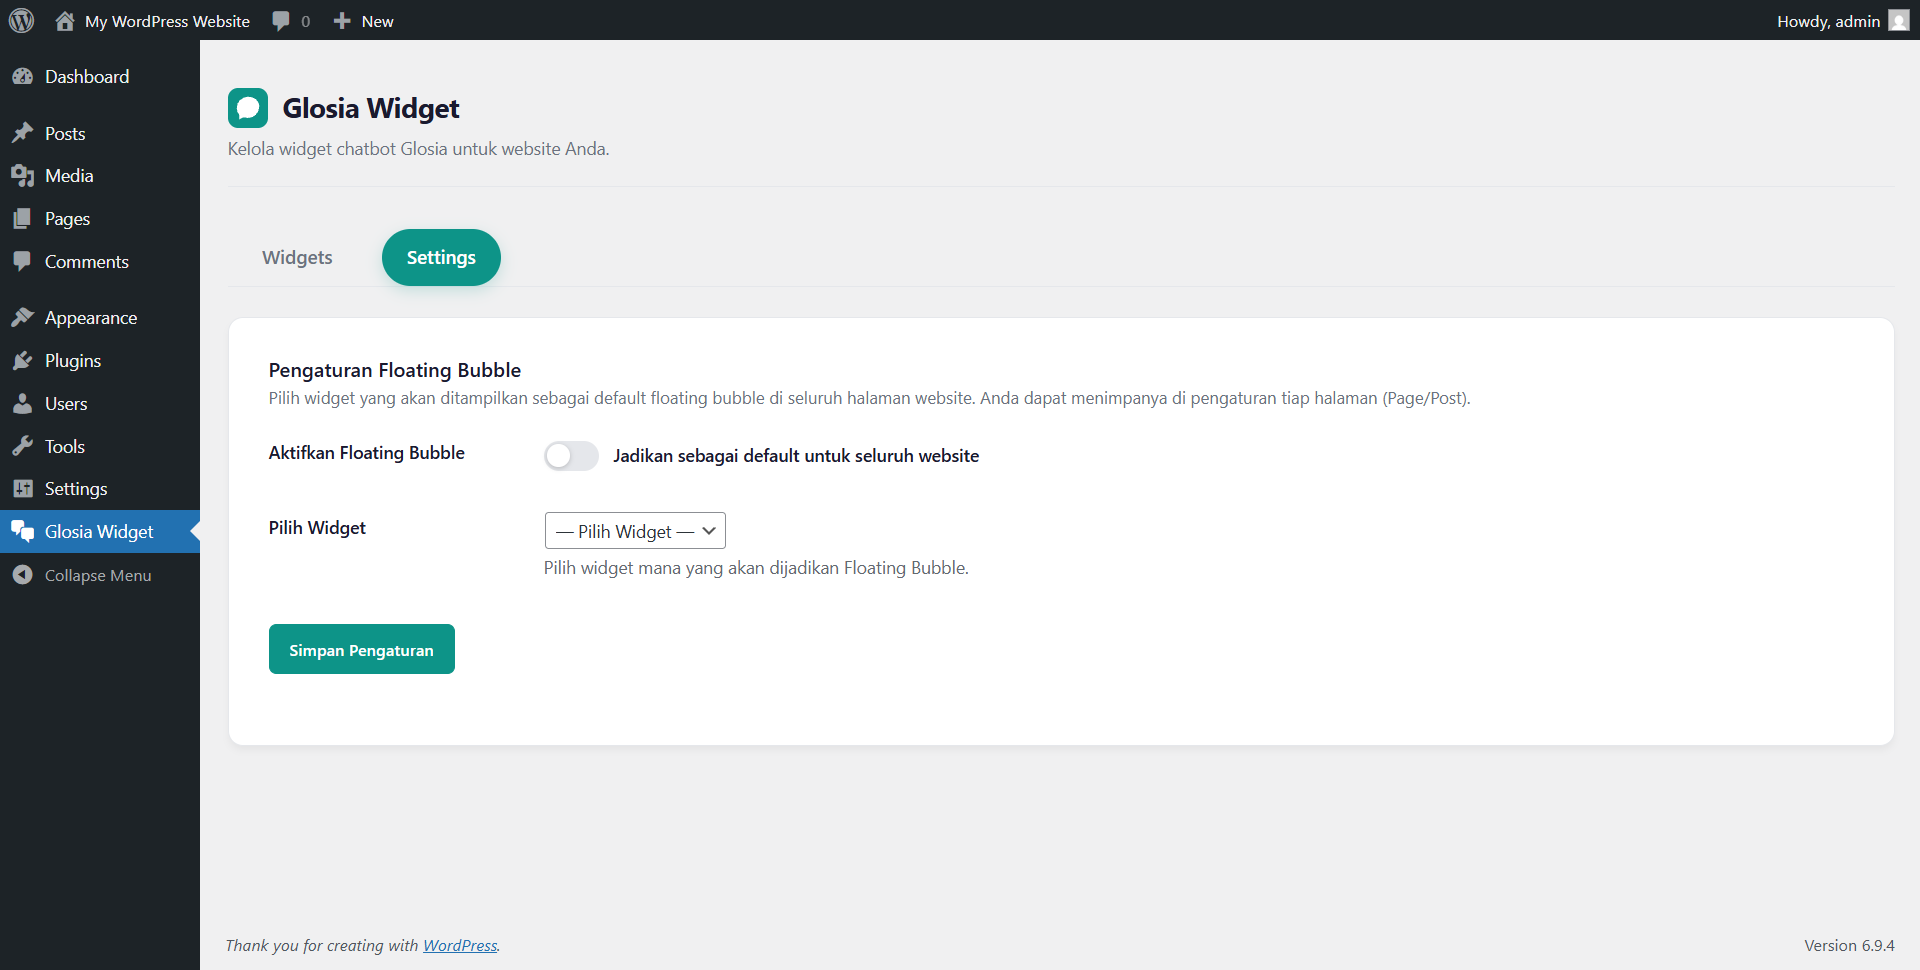Click the home icon beside the site name

pos(65,21)
